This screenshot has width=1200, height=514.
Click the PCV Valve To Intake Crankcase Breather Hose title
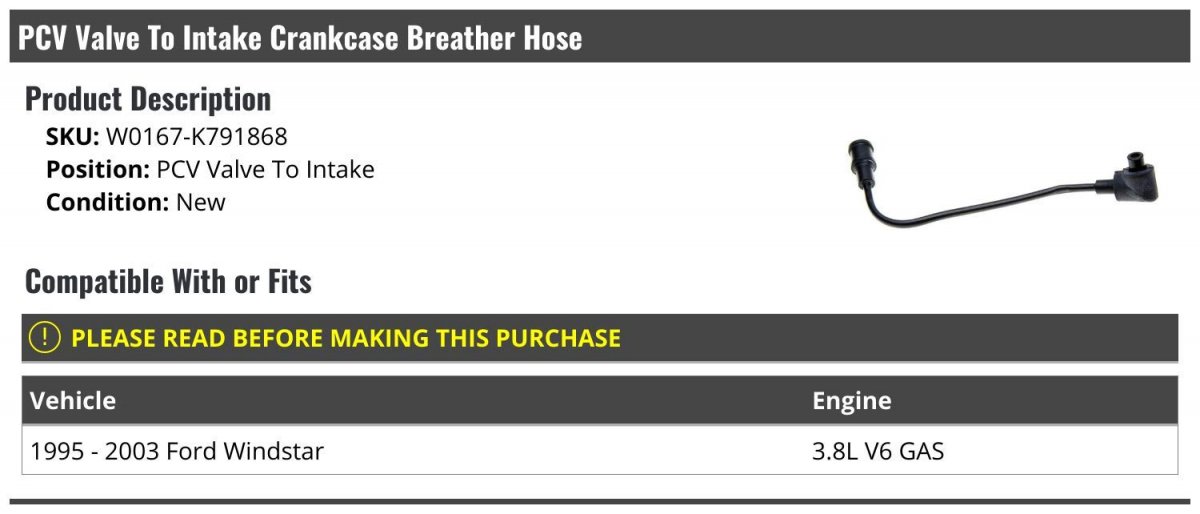click(300, 38)
